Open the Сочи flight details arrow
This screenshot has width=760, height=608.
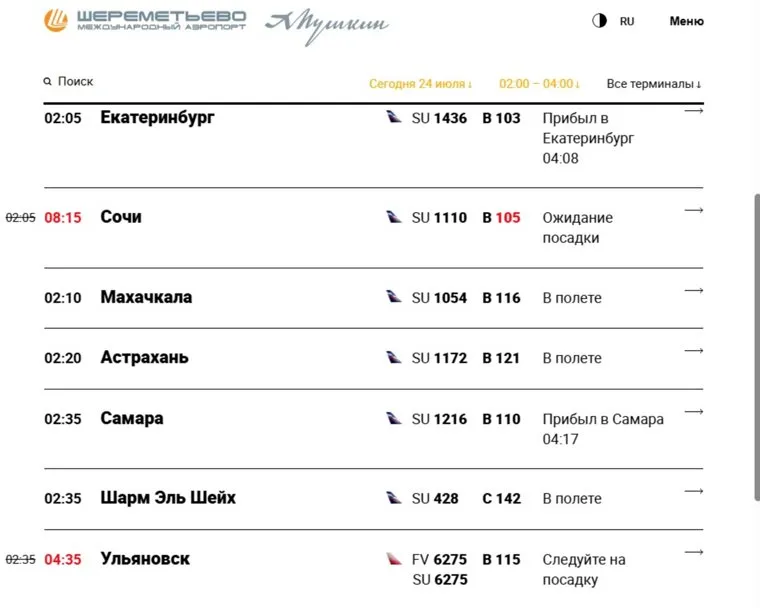(x=693, y=210)
